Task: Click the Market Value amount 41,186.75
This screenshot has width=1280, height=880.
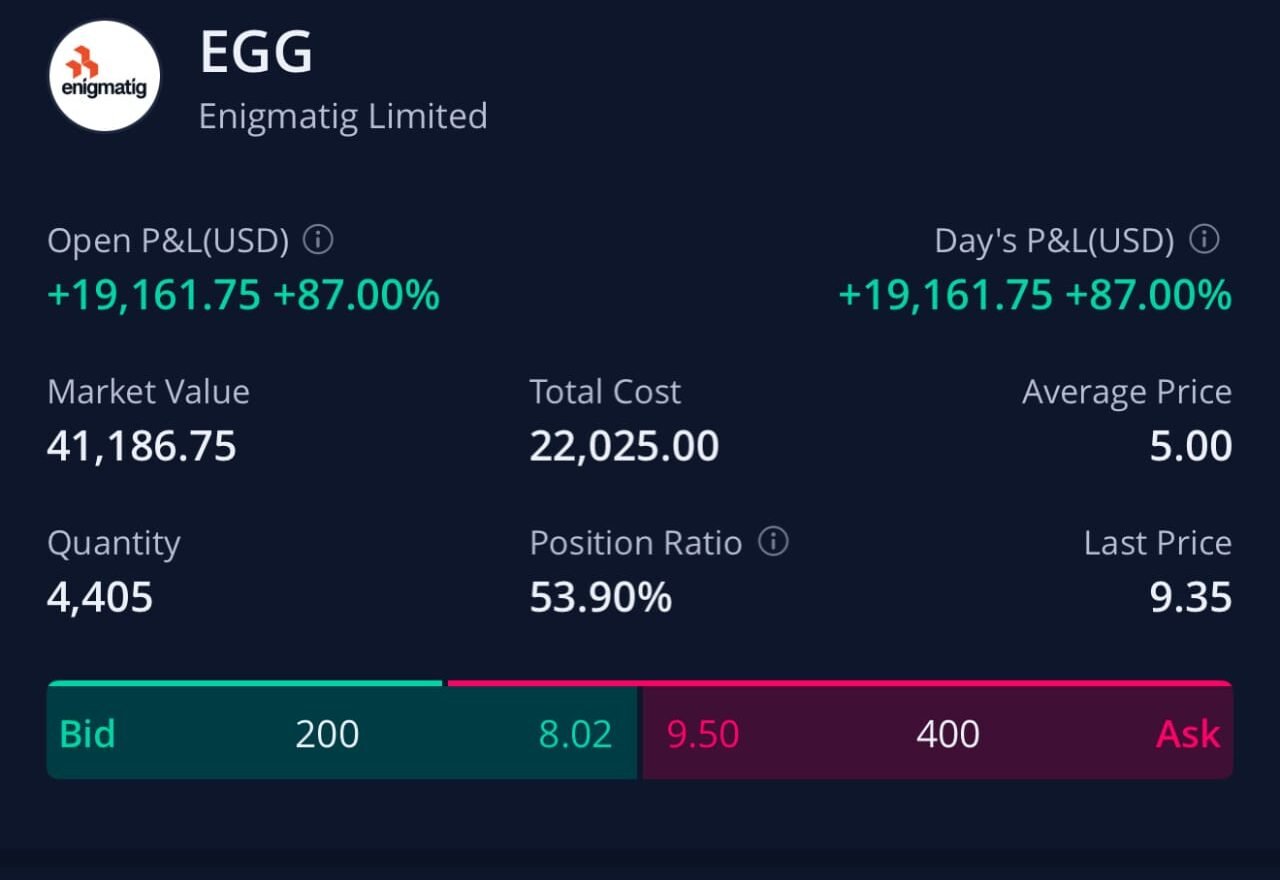Action: 142,446
